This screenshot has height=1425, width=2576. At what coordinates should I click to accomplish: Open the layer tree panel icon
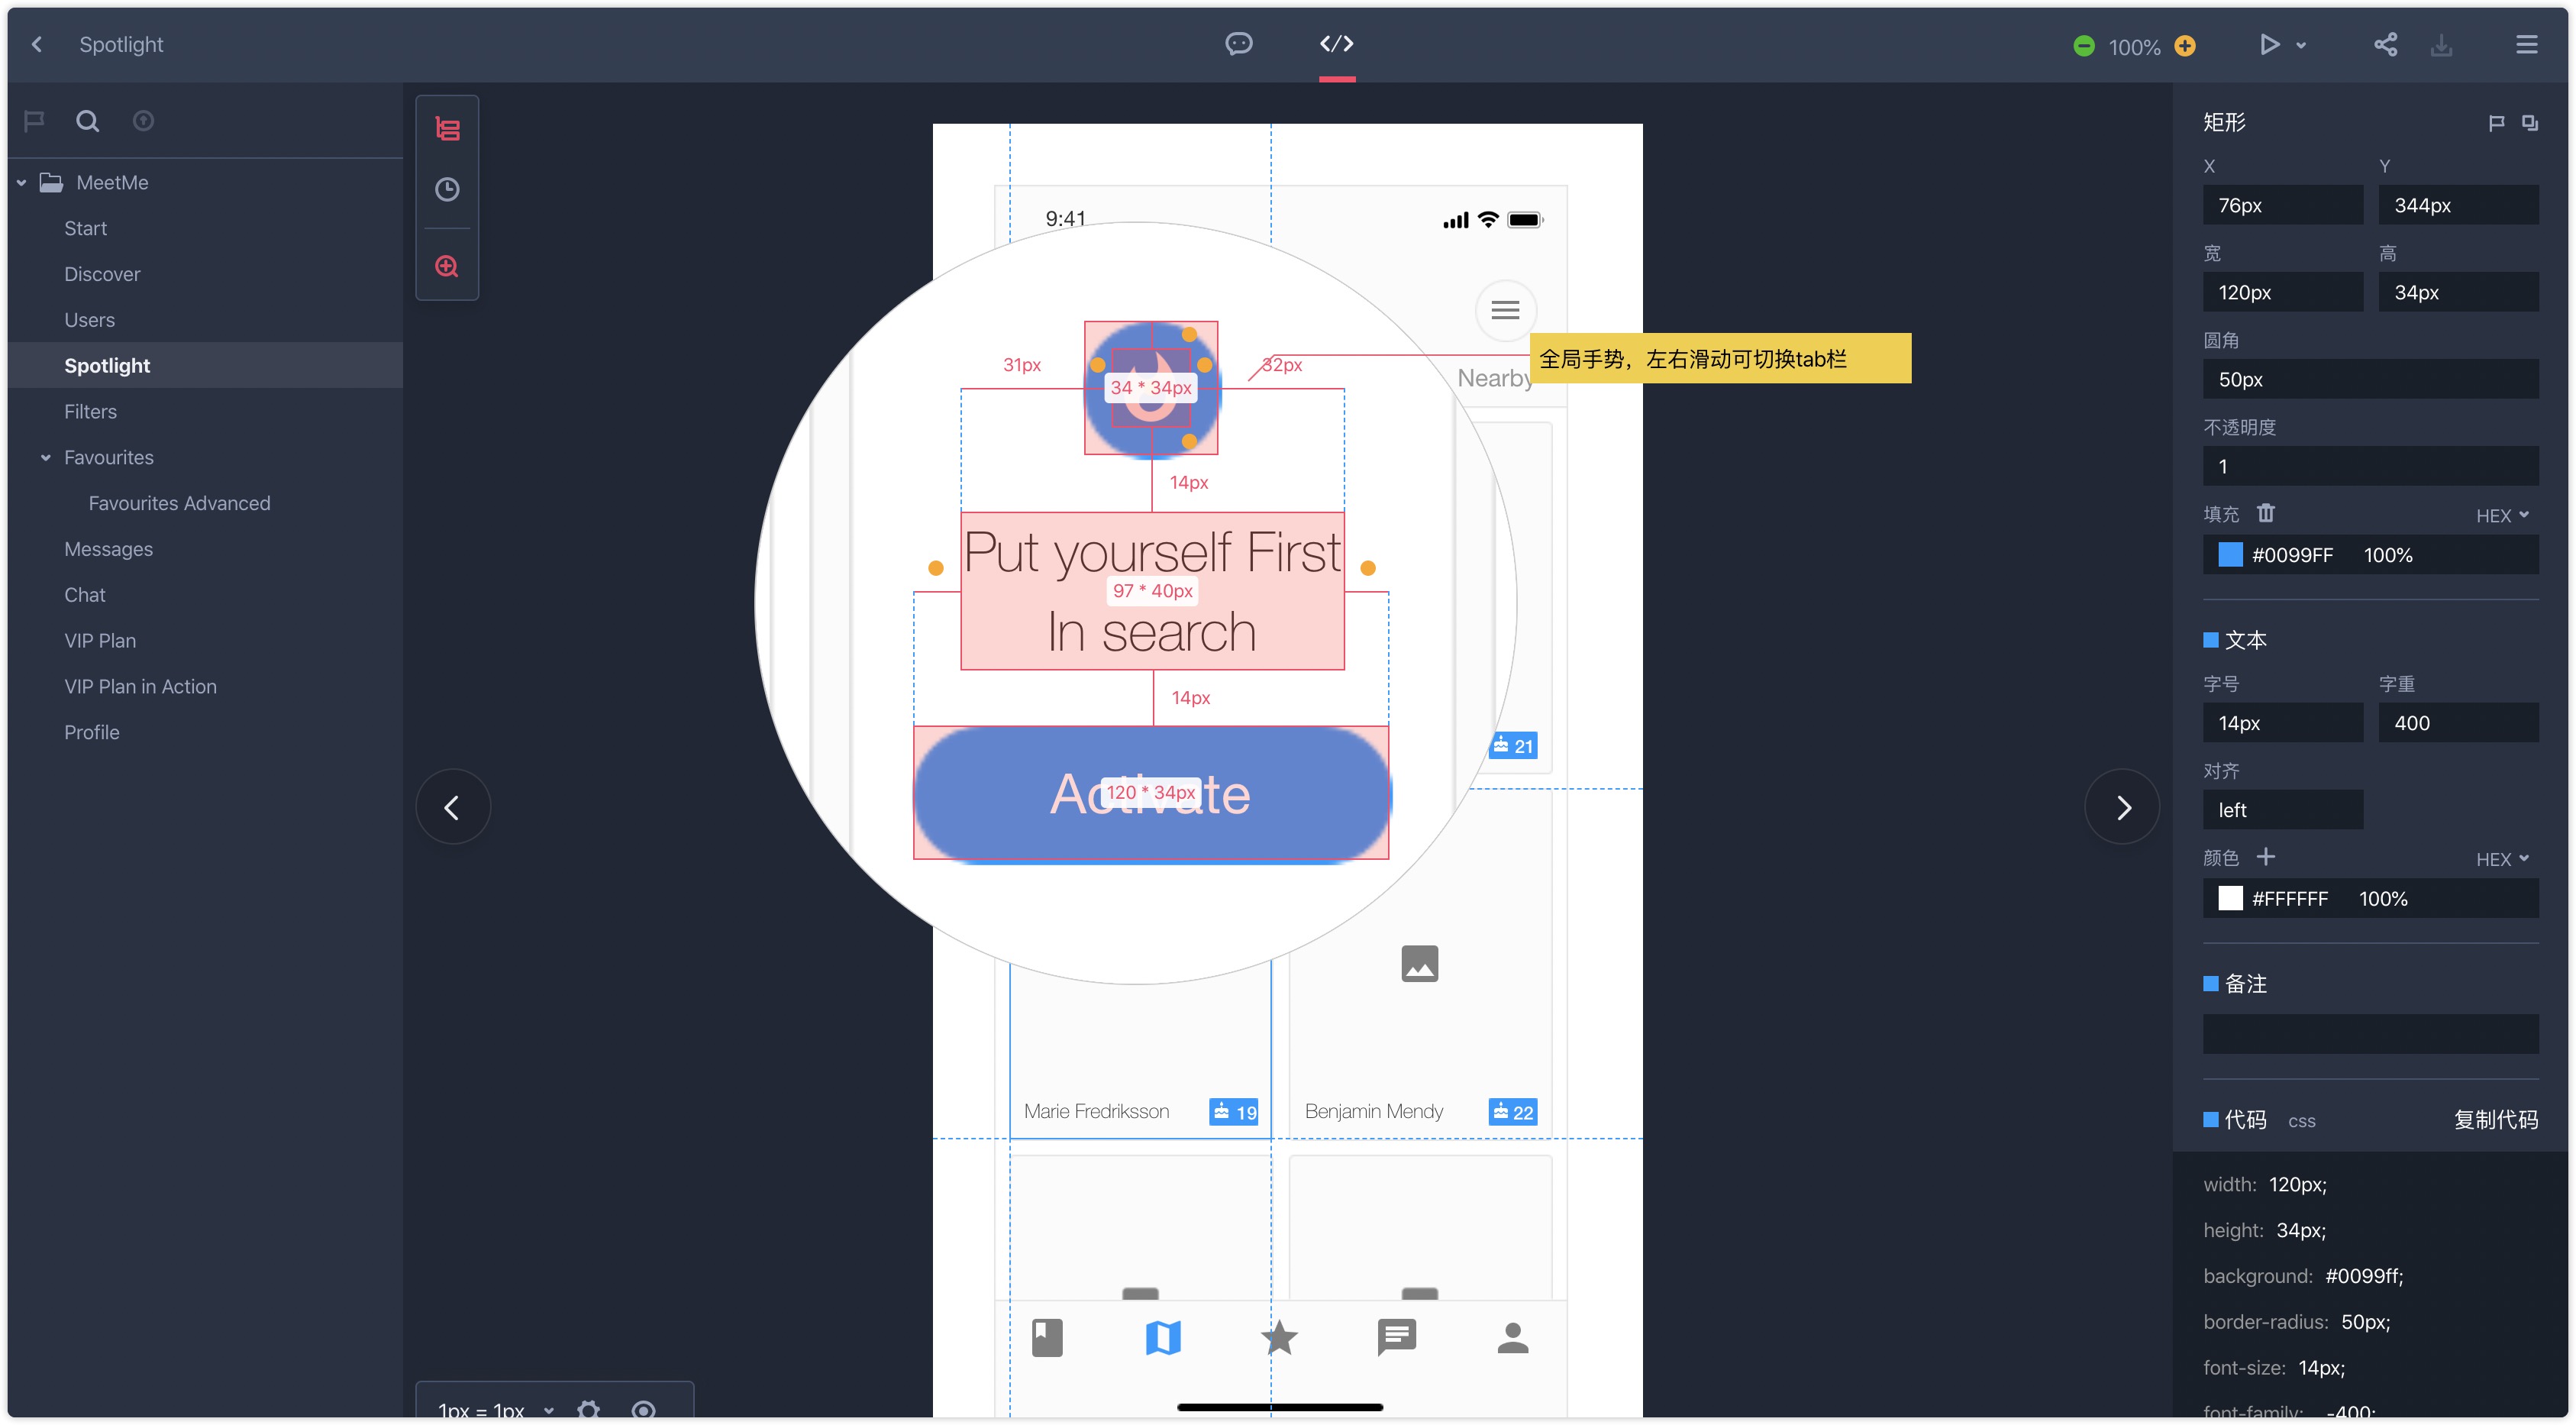[447, 129]
